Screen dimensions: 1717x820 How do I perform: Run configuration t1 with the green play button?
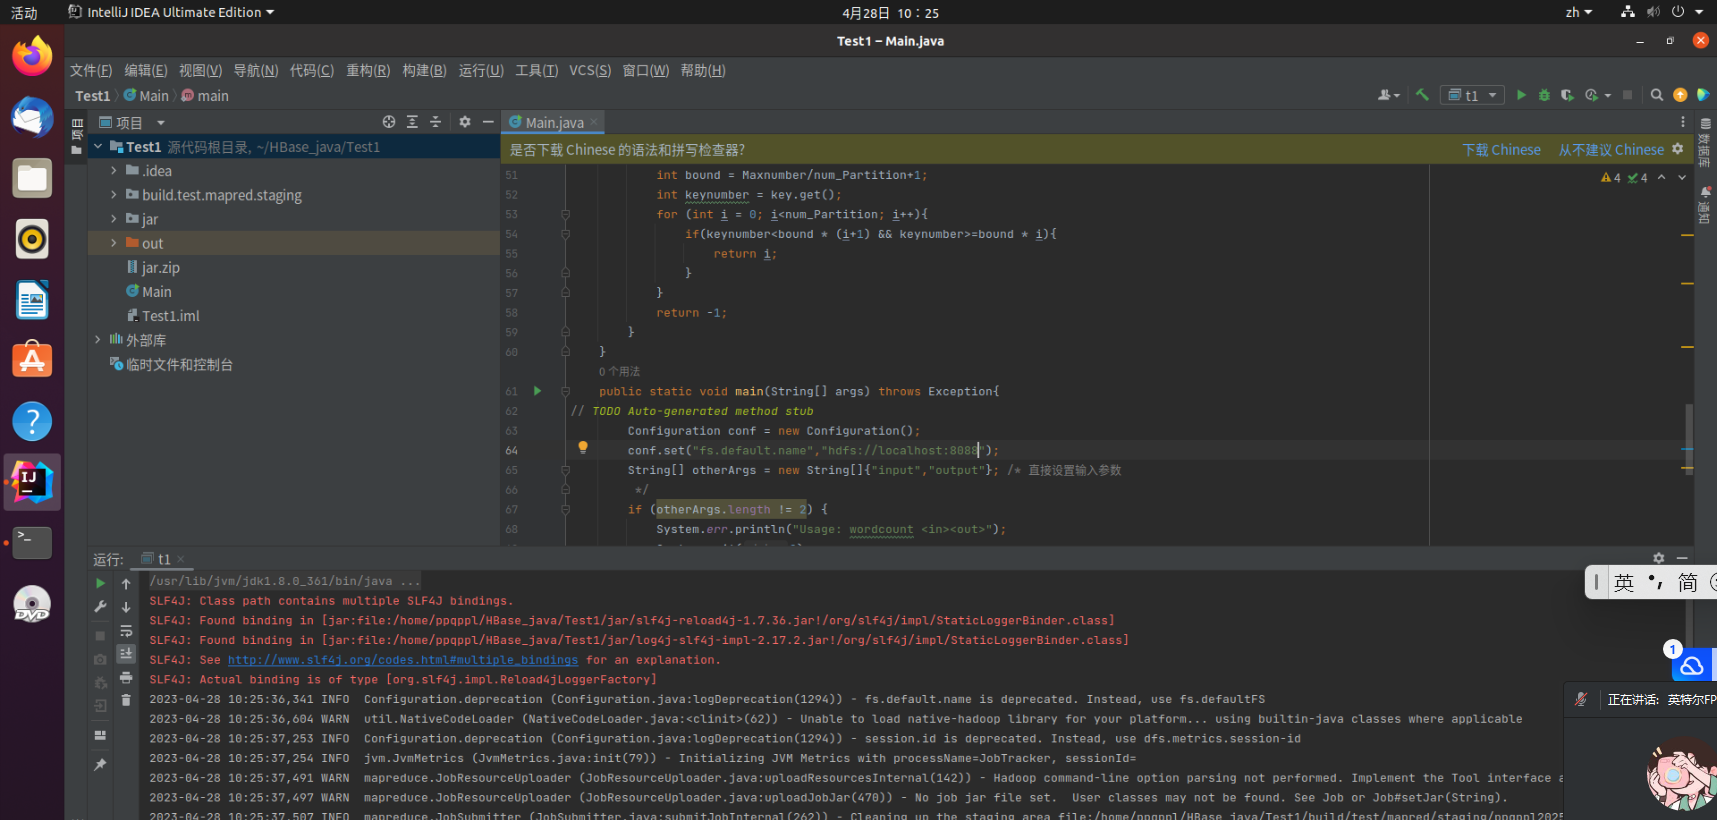[x=1521, y=95]
